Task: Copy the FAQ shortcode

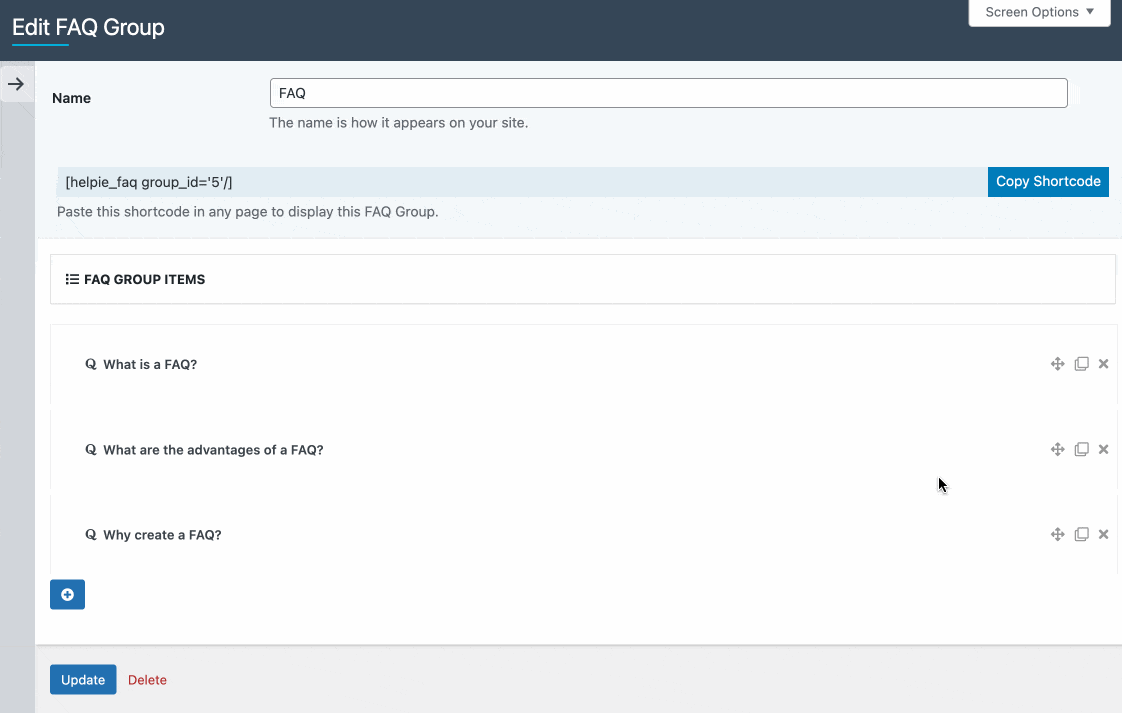Action: point(1048,181)
